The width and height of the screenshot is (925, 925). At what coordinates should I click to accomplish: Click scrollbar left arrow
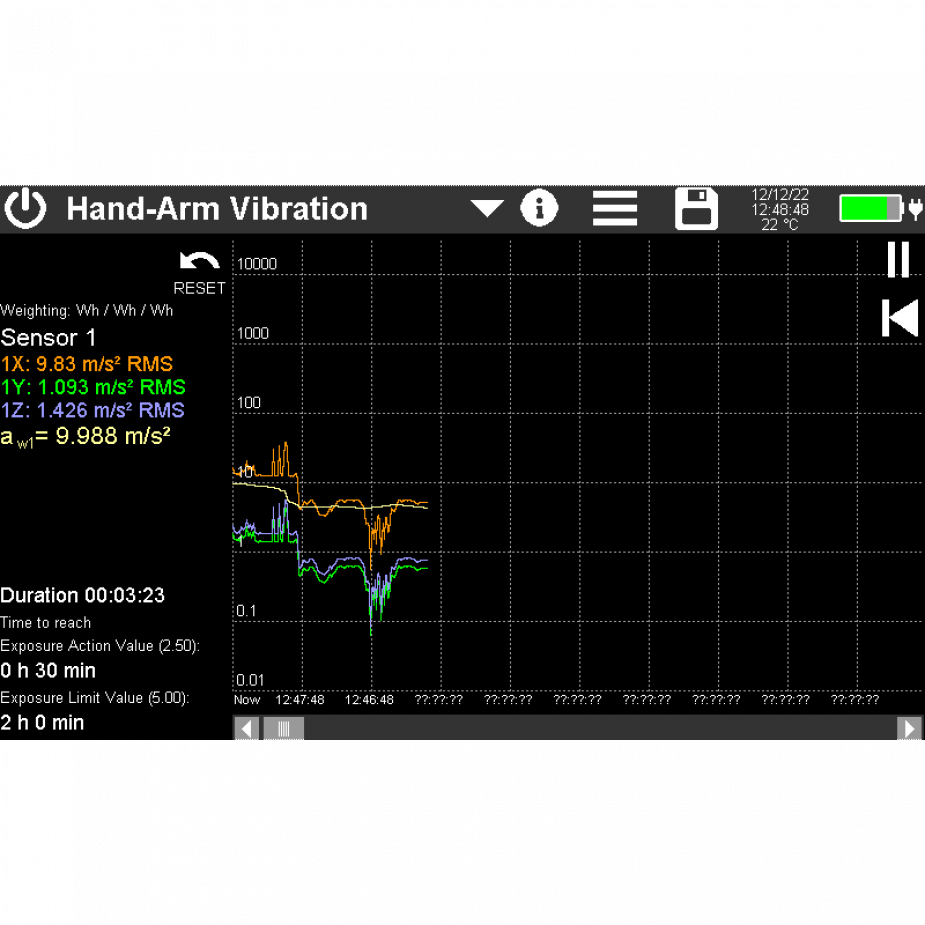(x=247, y=728)
